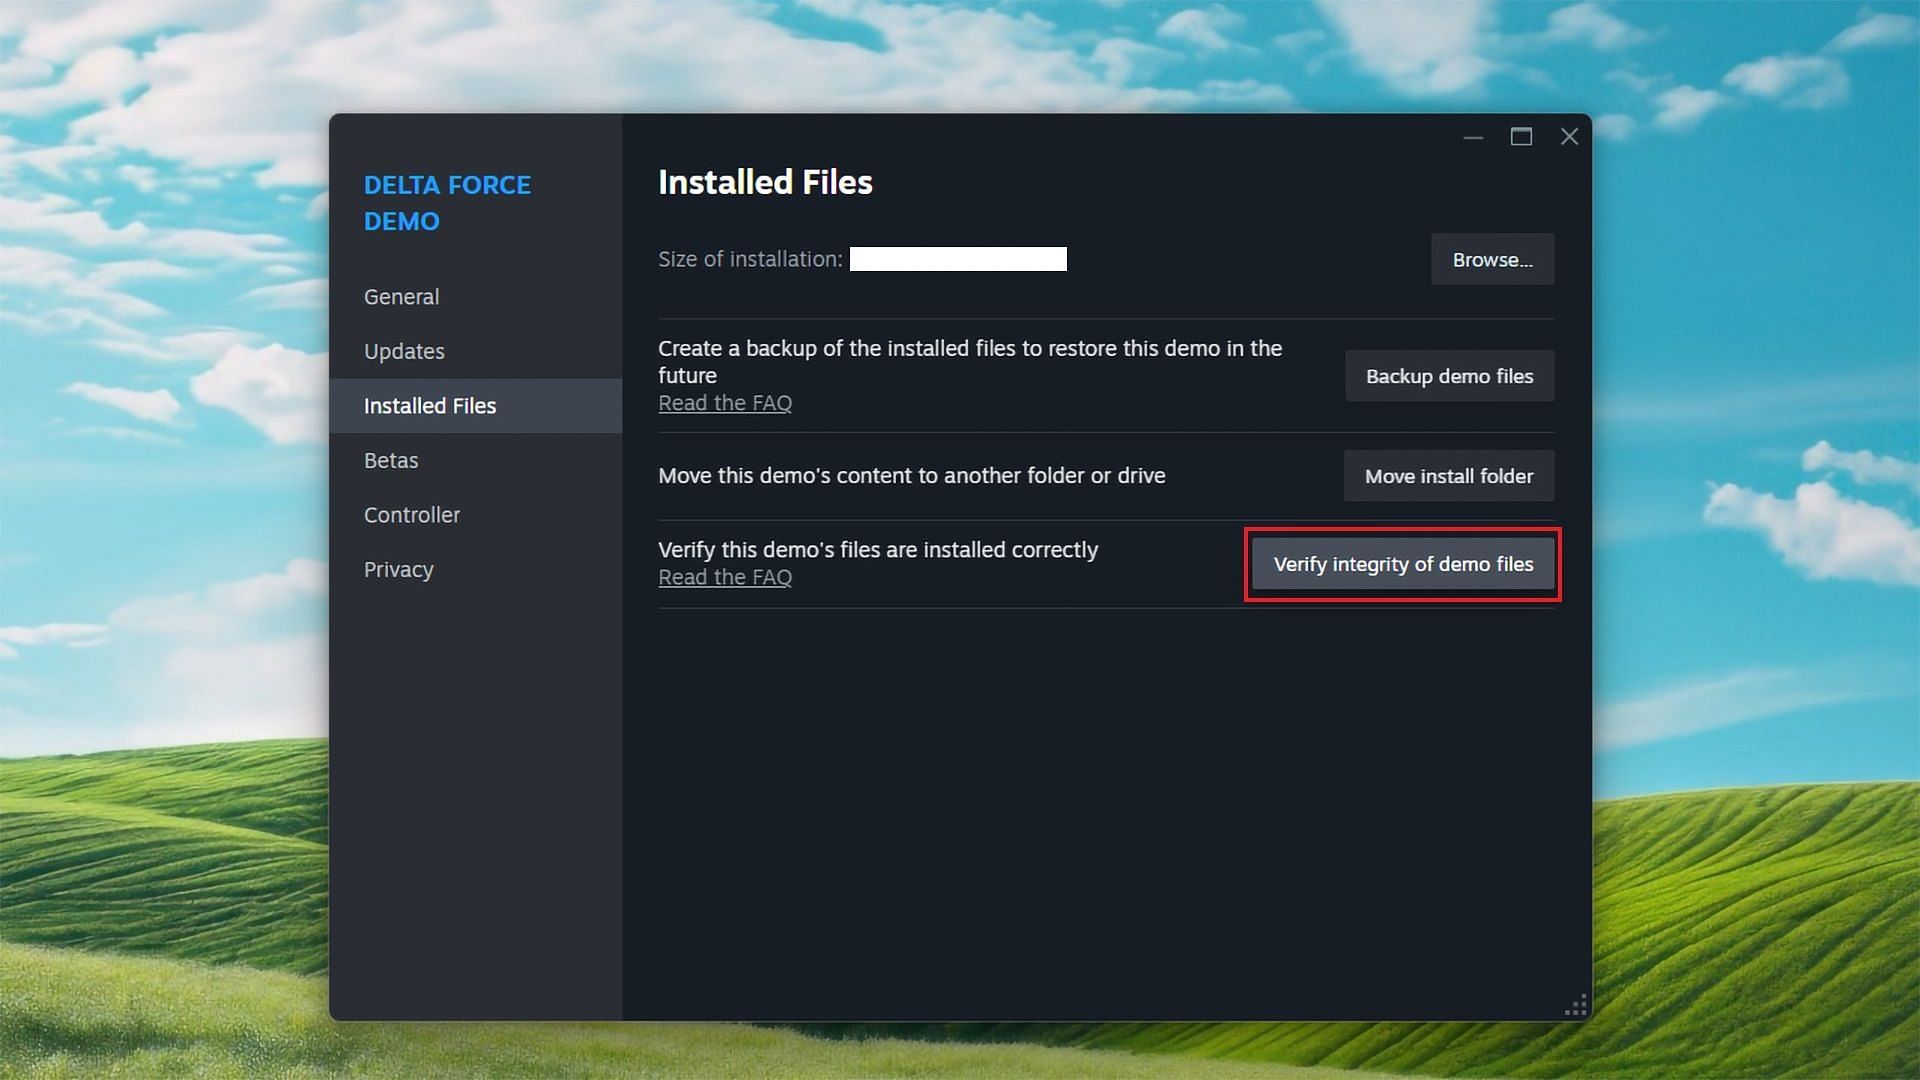This screenshot has width=1920, height=1080.
Task: Start Verify integrity of demo files
Action: 1403,564
